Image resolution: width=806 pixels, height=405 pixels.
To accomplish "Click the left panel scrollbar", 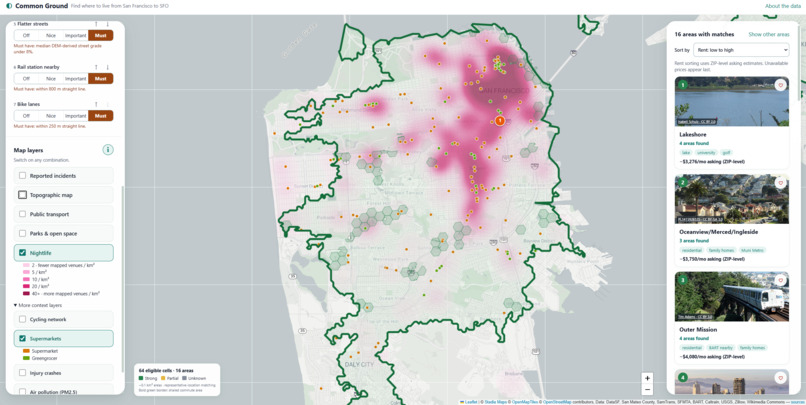I will (122, 278).
